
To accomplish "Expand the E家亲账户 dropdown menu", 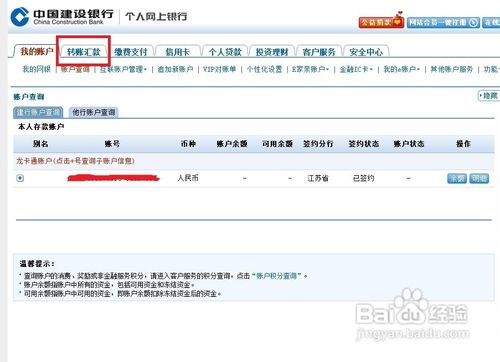I will tap(310, 69).
